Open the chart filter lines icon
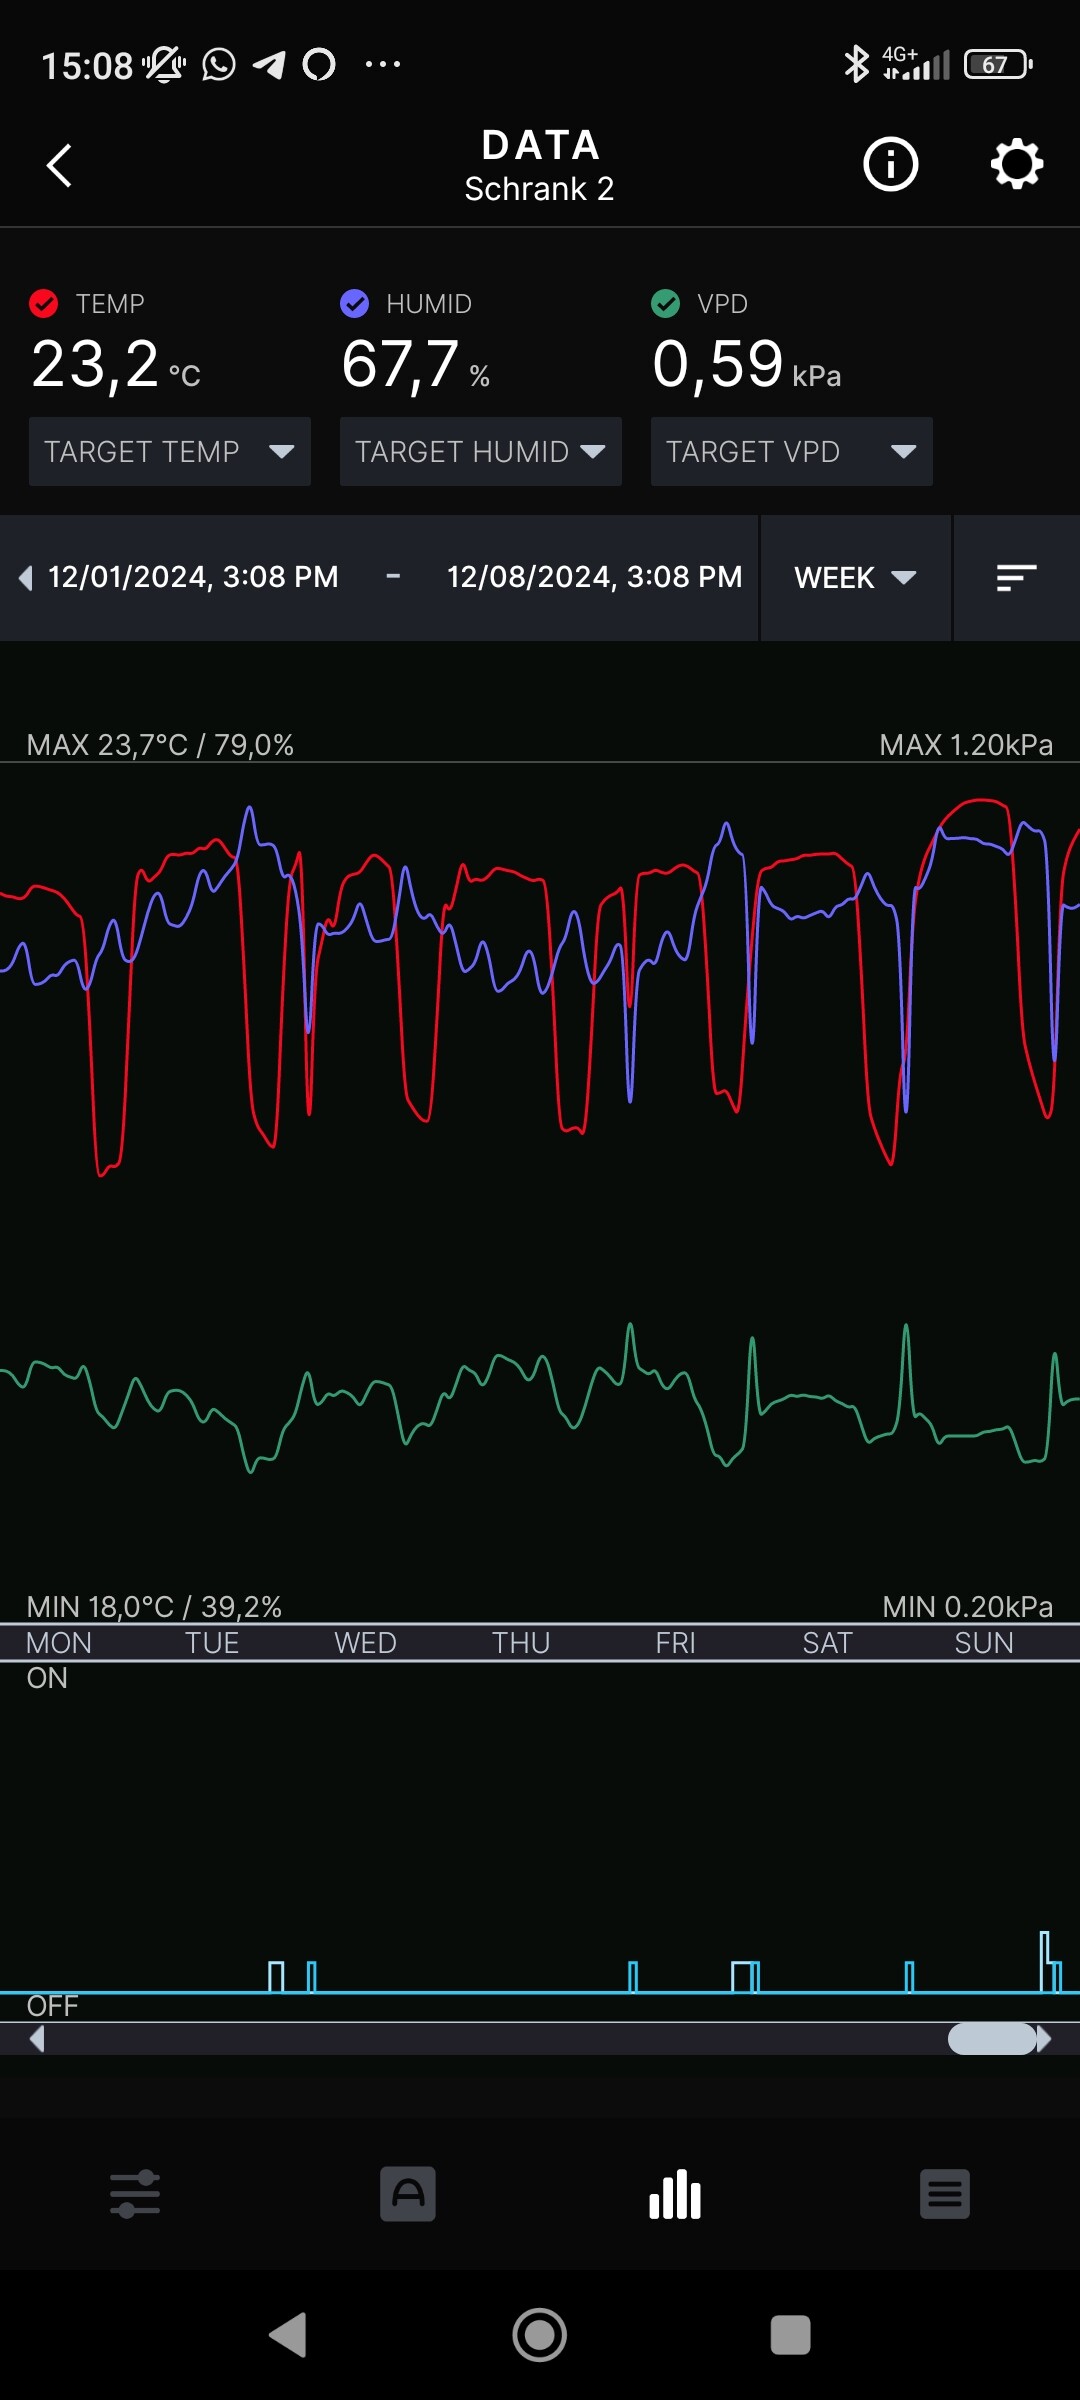Screen dimensions: 1080x2400 click(x=1016, y=578)
